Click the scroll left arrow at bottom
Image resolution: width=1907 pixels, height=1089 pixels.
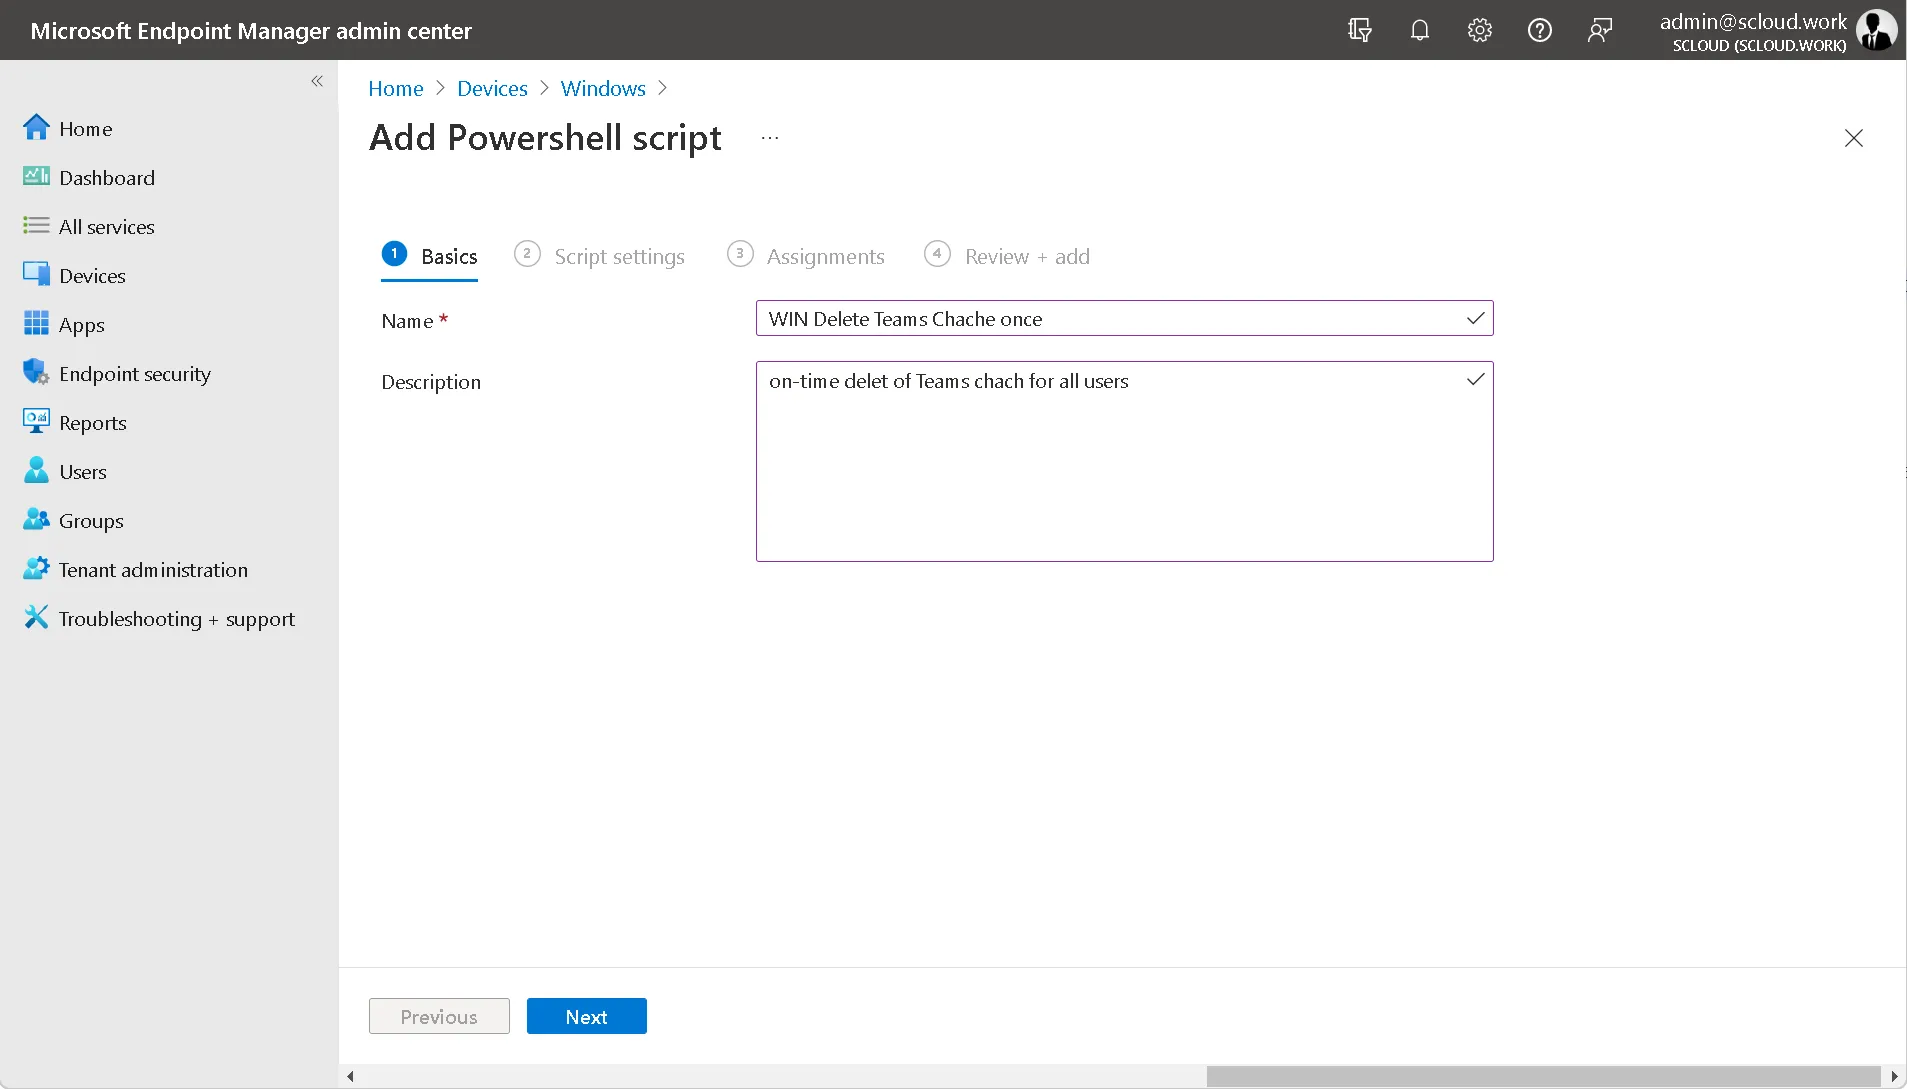pos(350,1076)
